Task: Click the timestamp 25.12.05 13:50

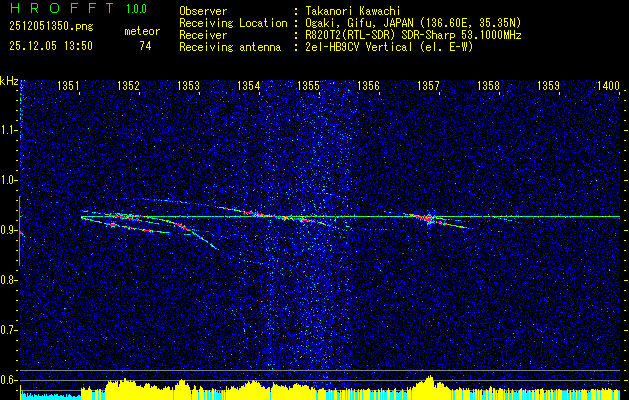Action: pos(51,46)
